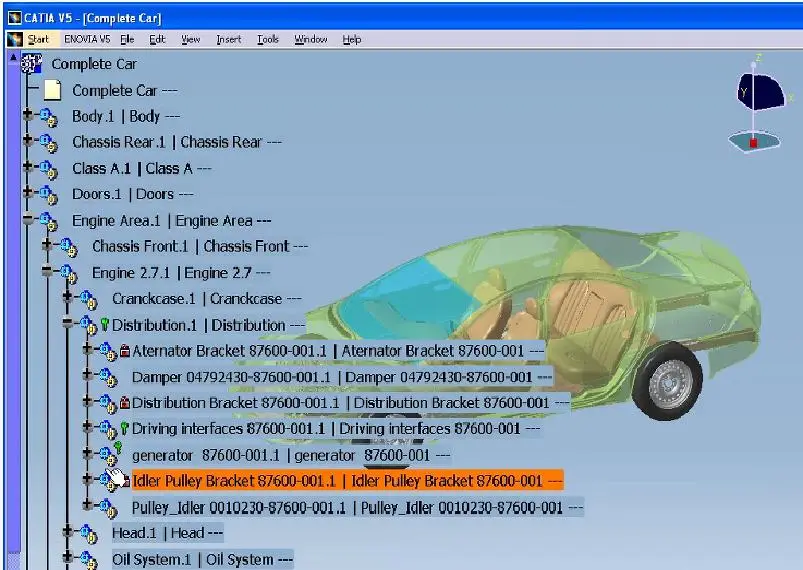Collapse the Engine Area.1 node

coord(28,220)
